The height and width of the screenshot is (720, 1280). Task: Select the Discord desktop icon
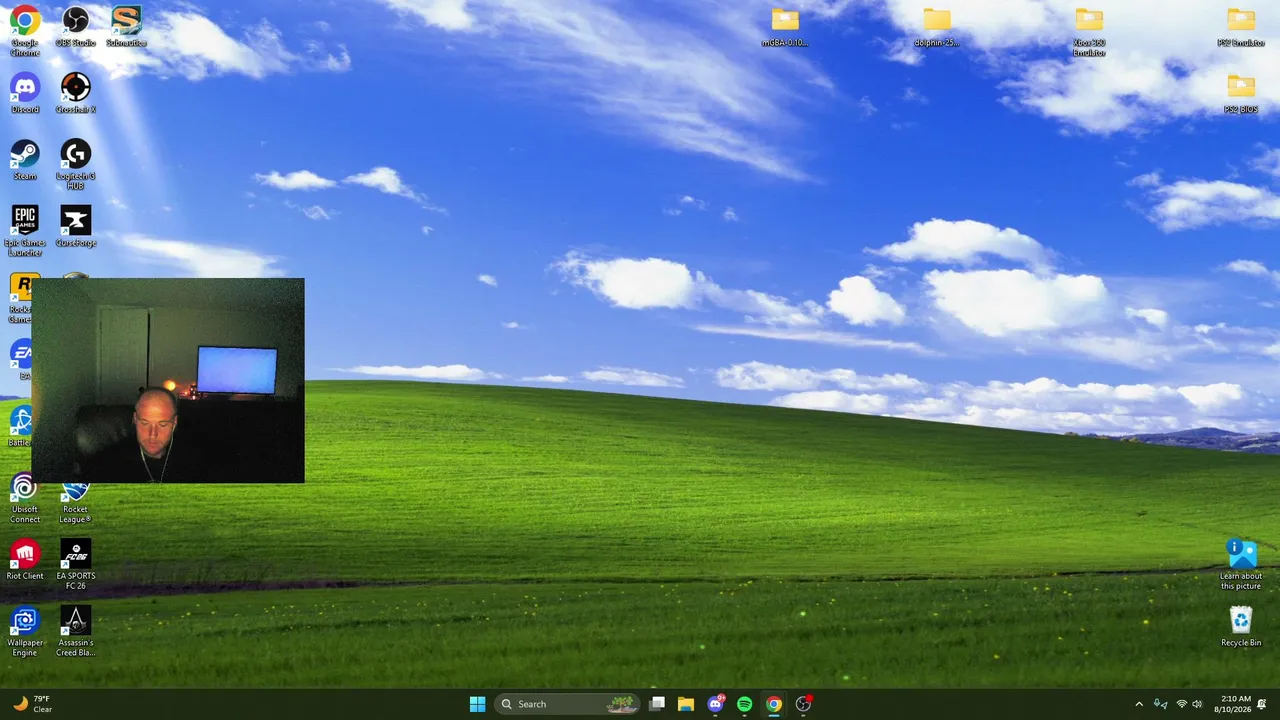click(25, 93)
